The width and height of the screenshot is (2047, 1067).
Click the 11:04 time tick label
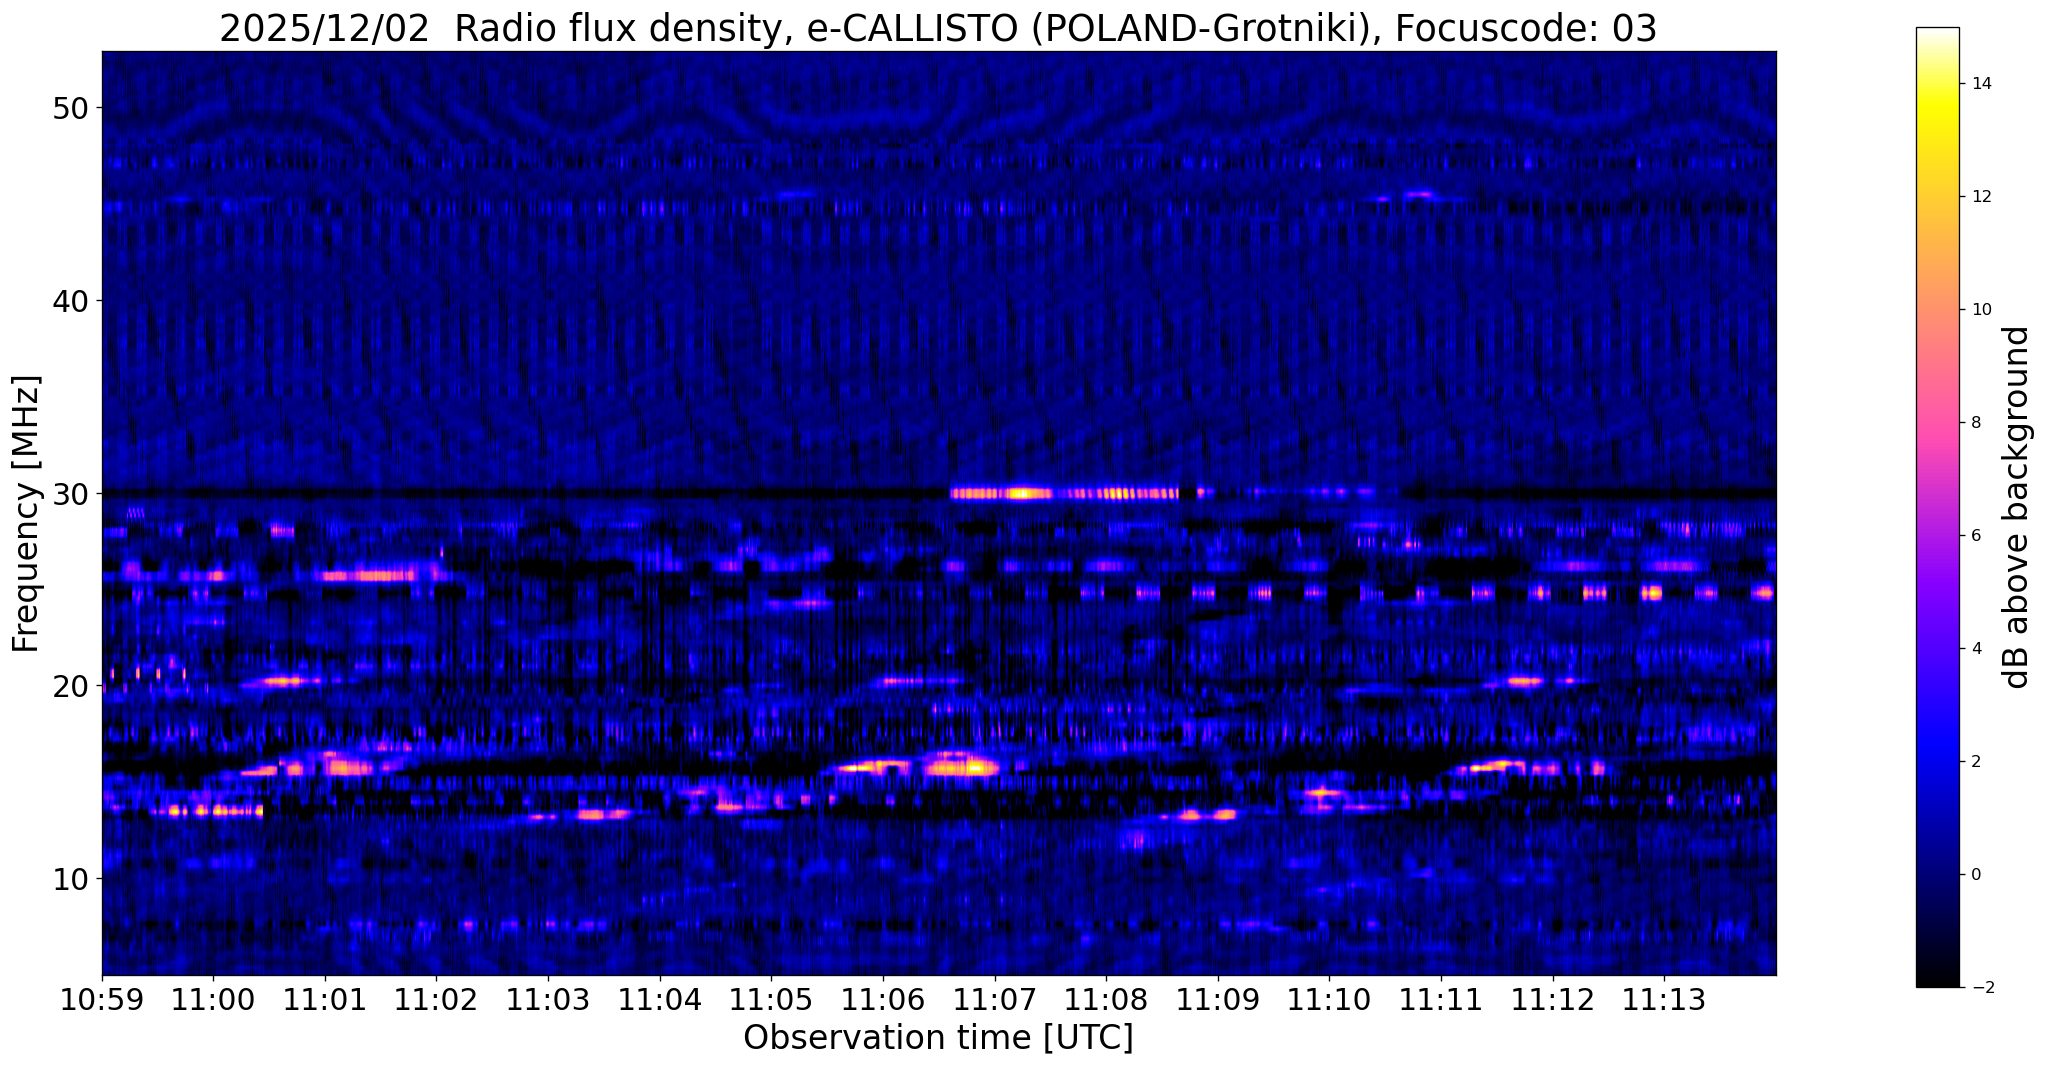660,999
